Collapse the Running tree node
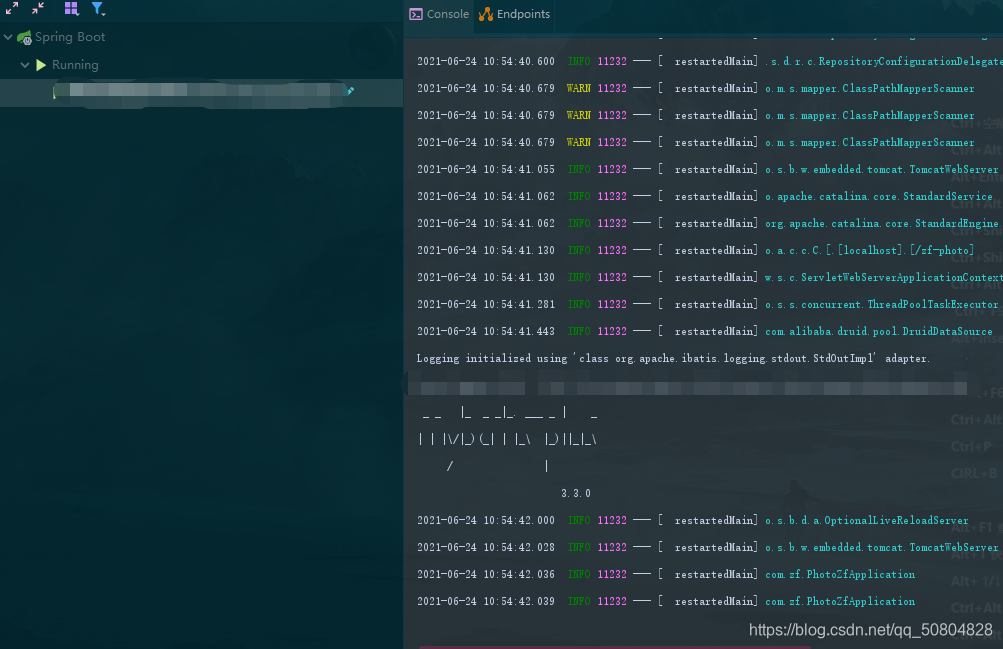 click(x=24, y=63)
